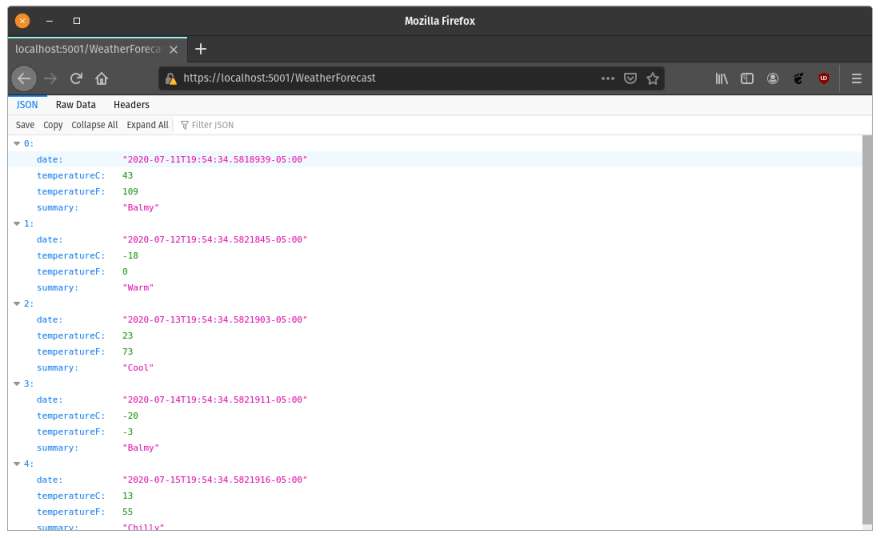
Task: Open the Firefox hamburger menu
Action: pyautogui.click(x=856, y=79)
